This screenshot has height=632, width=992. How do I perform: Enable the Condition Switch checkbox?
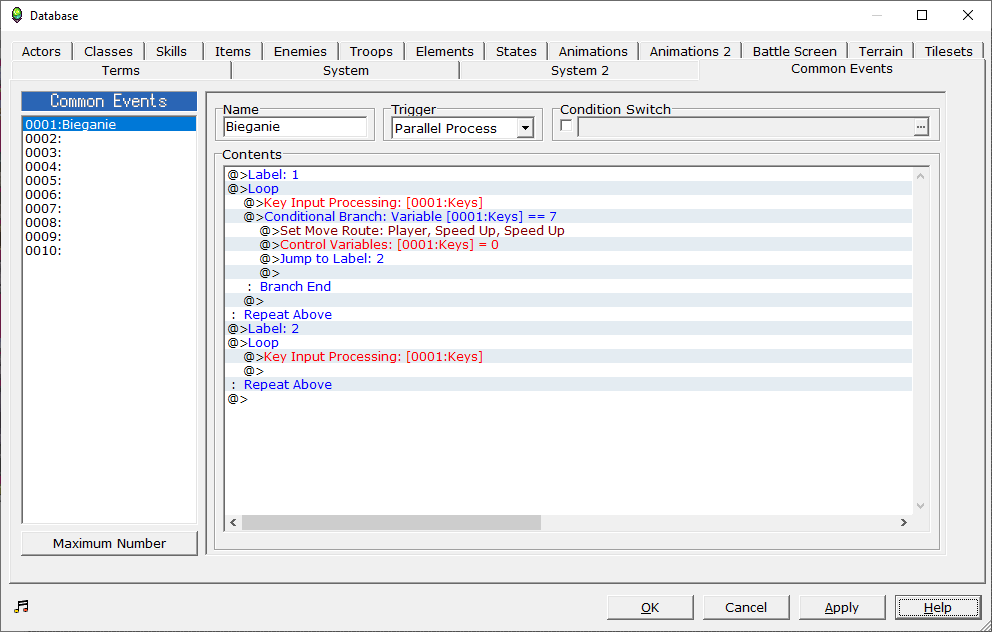tap(566, 125)
